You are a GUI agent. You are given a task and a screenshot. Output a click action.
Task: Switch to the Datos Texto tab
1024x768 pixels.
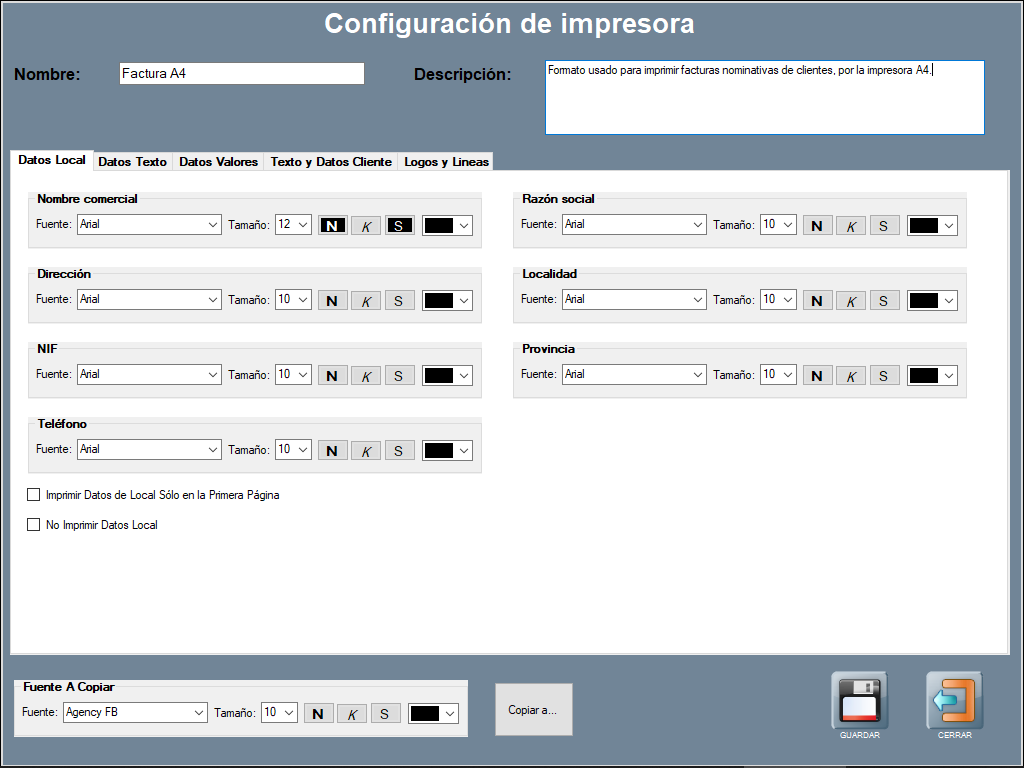point(132,162)
